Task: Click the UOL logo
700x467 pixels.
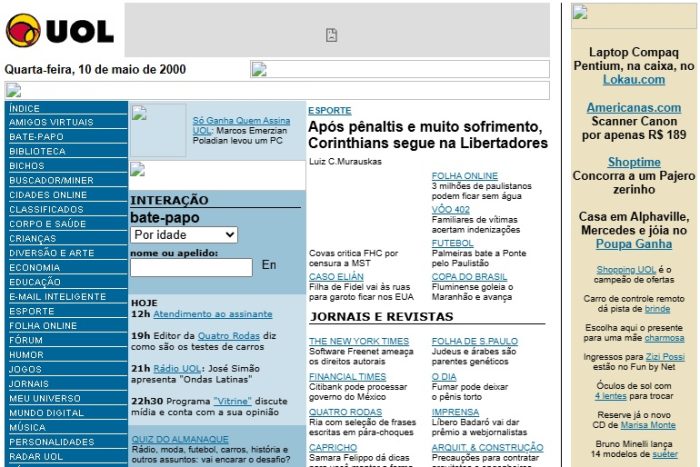Action: tap(59, 30)
